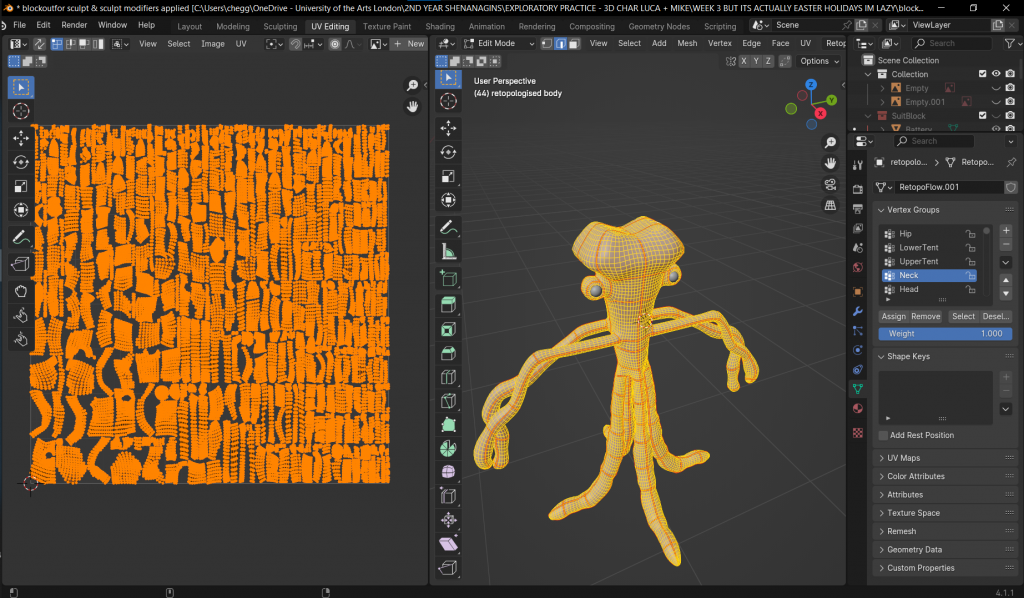Select the 2D Cursor tool in UV editor
The width and height of the screenshot is (1024, 598).
pos(21,111)
